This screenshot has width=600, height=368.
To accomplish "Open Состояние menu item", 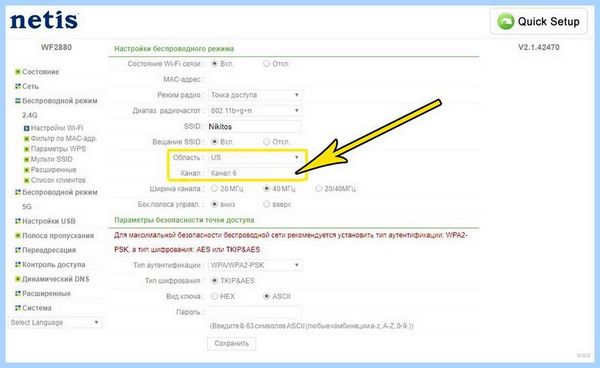I will 41,72.
